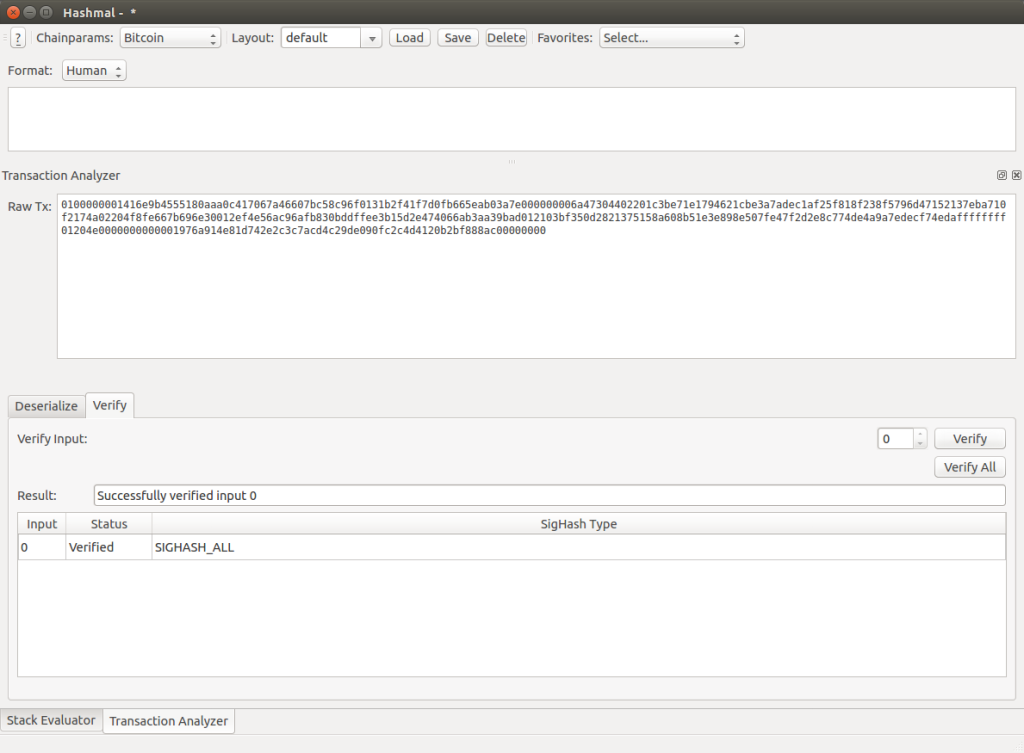Close the Transaction Analyzer dock panel
Screen dimensions: 1024x753
[1016, 175]
